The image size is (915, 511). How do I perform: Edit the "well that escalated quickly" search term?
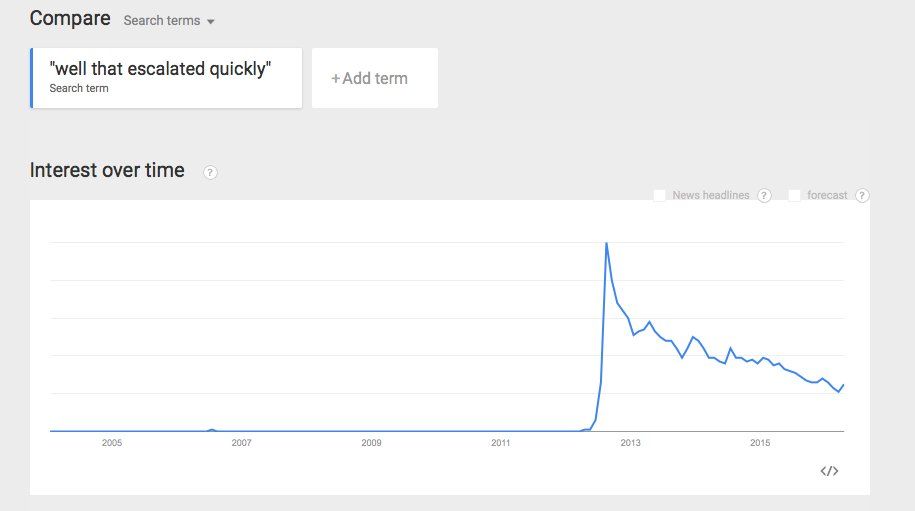(161, 70)
